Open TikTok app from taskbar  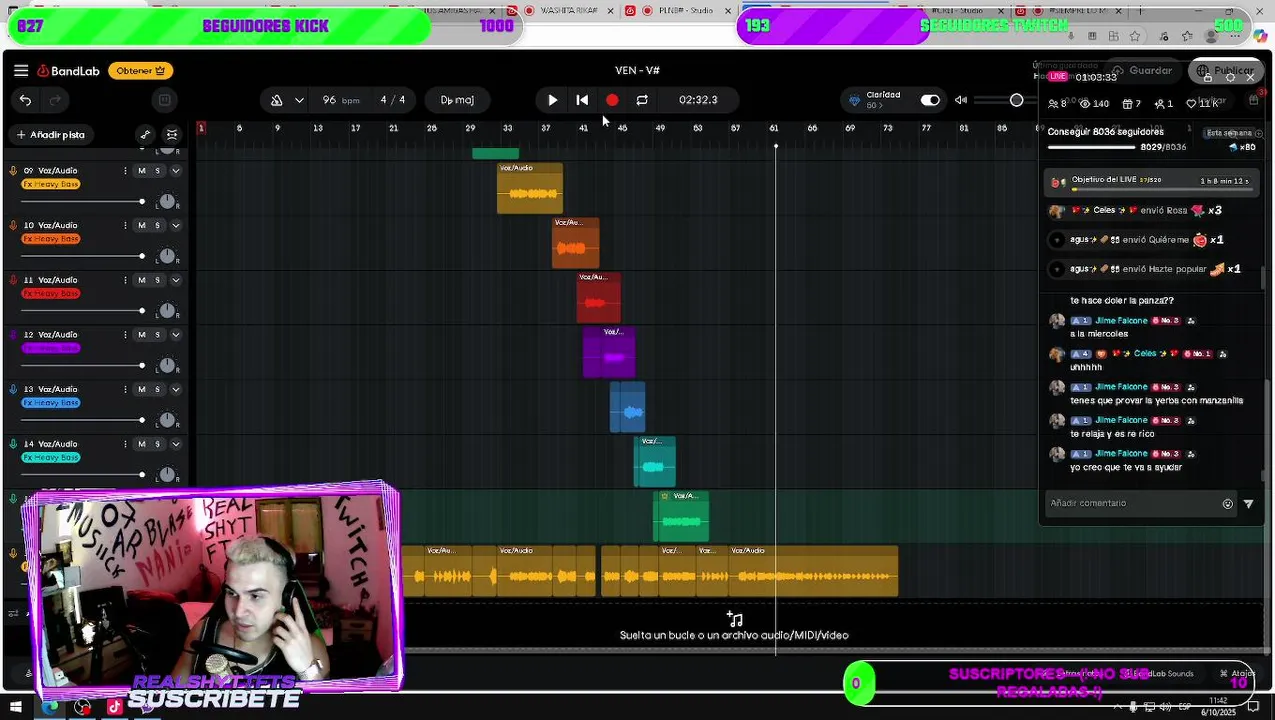coord(114,707)
